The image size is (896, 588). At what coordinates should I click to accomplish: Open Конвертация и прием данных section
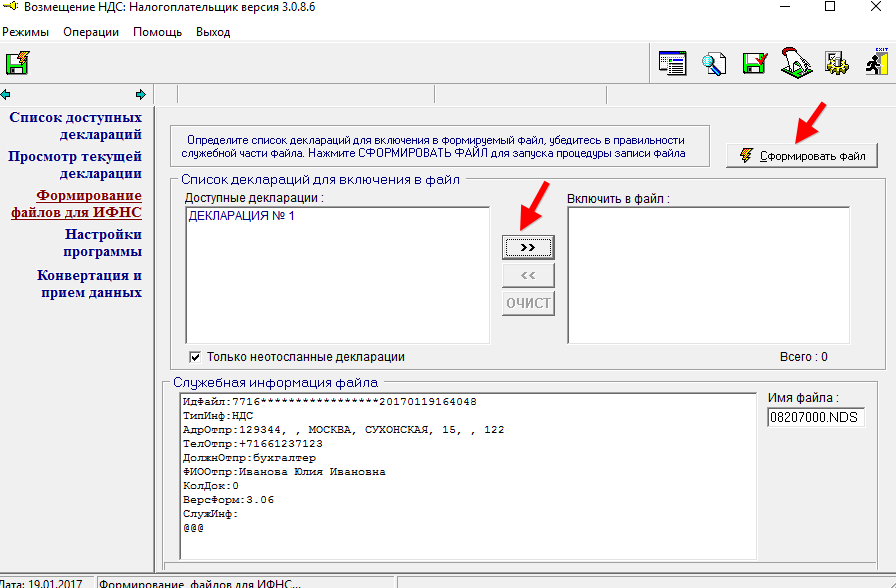[89, 284]
